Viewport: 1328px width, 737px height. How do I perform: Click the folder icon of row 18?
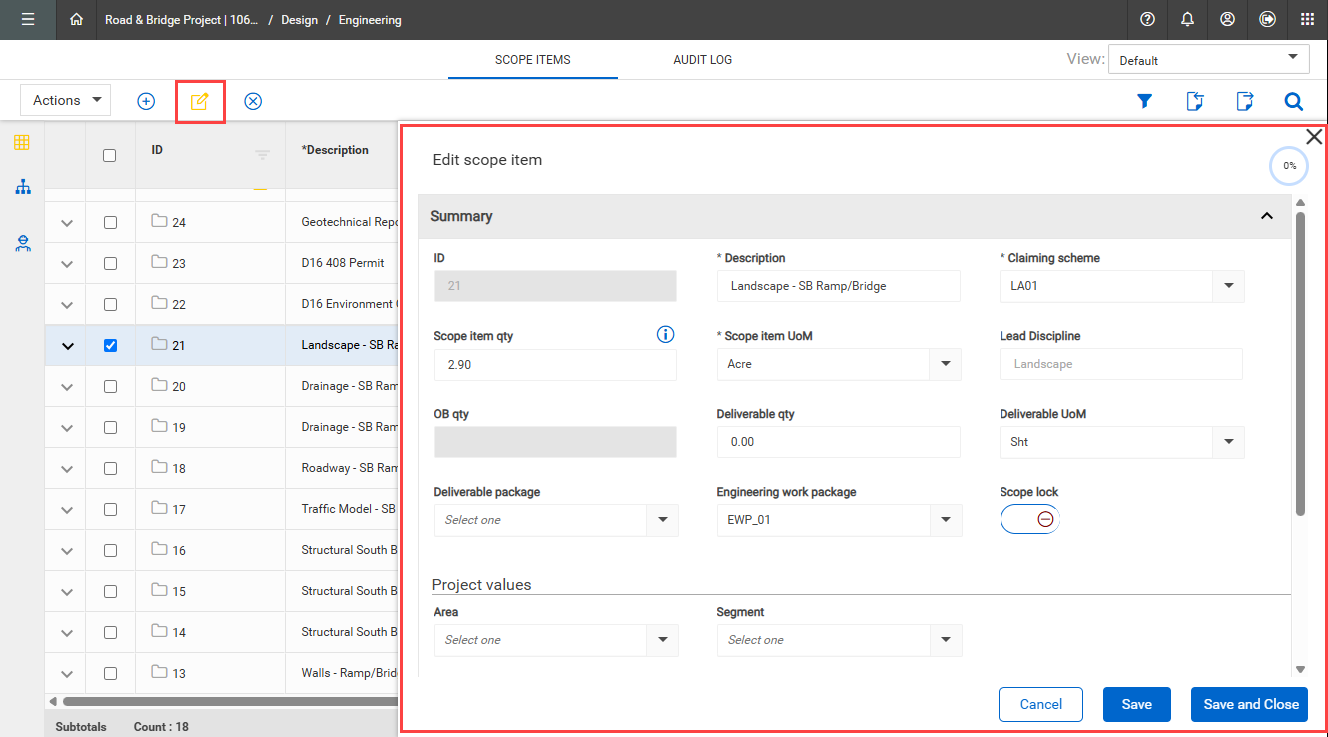(x=159, y=467)
